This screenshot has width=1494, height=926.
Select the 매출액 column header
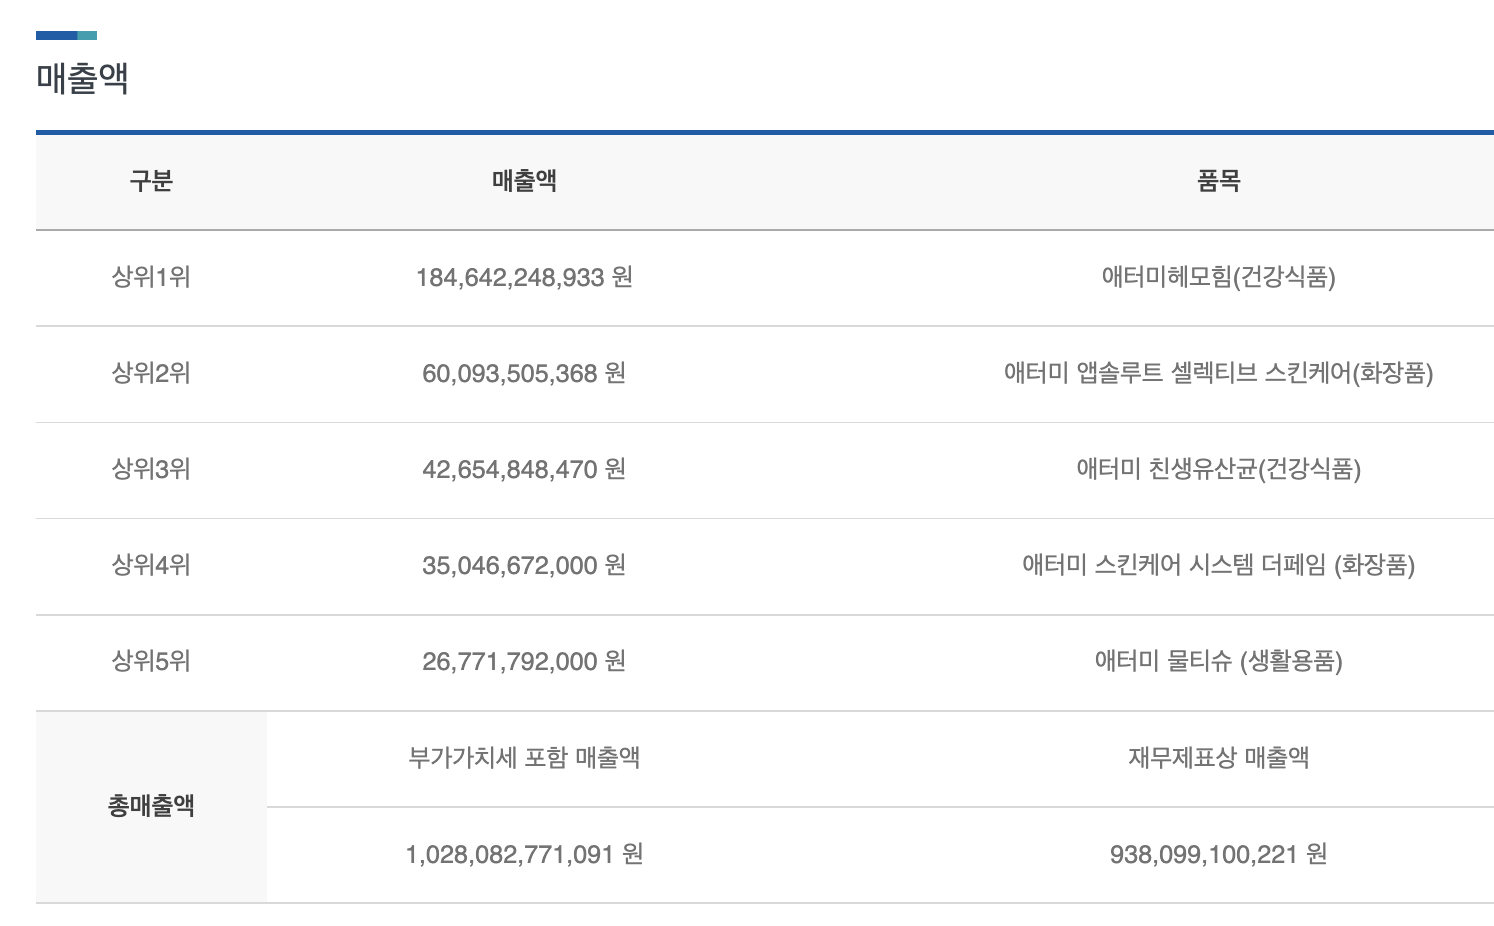(524, 181)
